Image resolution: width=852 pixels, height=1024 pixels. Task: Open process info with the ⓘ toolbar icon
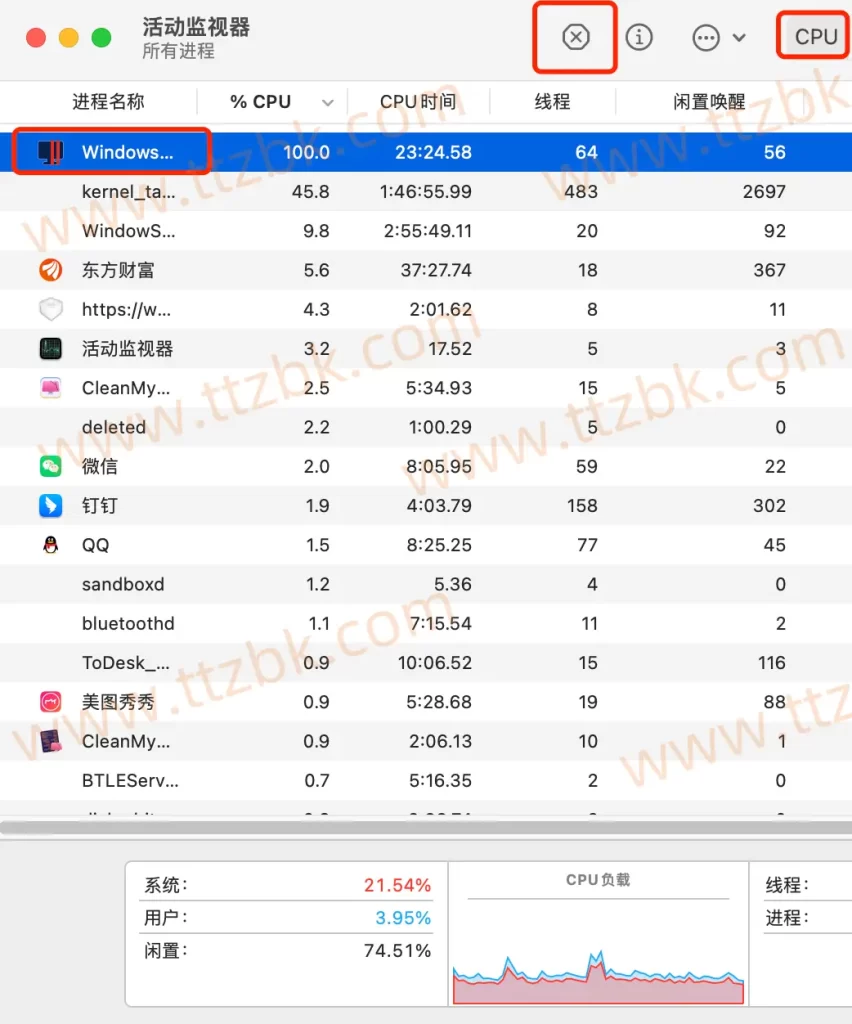point(637,37)
